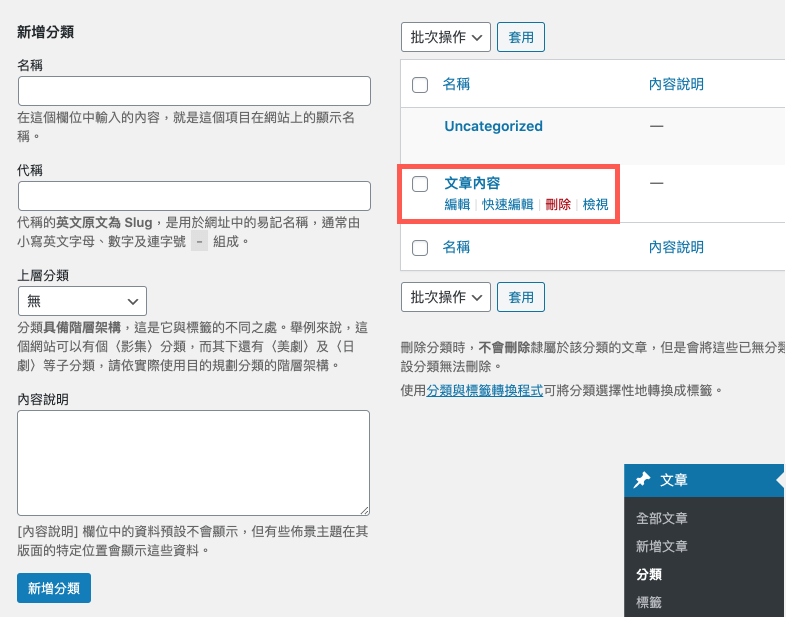Image resolution: width=786 pixels, height=617 pixels.
Task: Open the top 批次操作 dropdown
Action: pyautogui.click(x=446, y=37)
